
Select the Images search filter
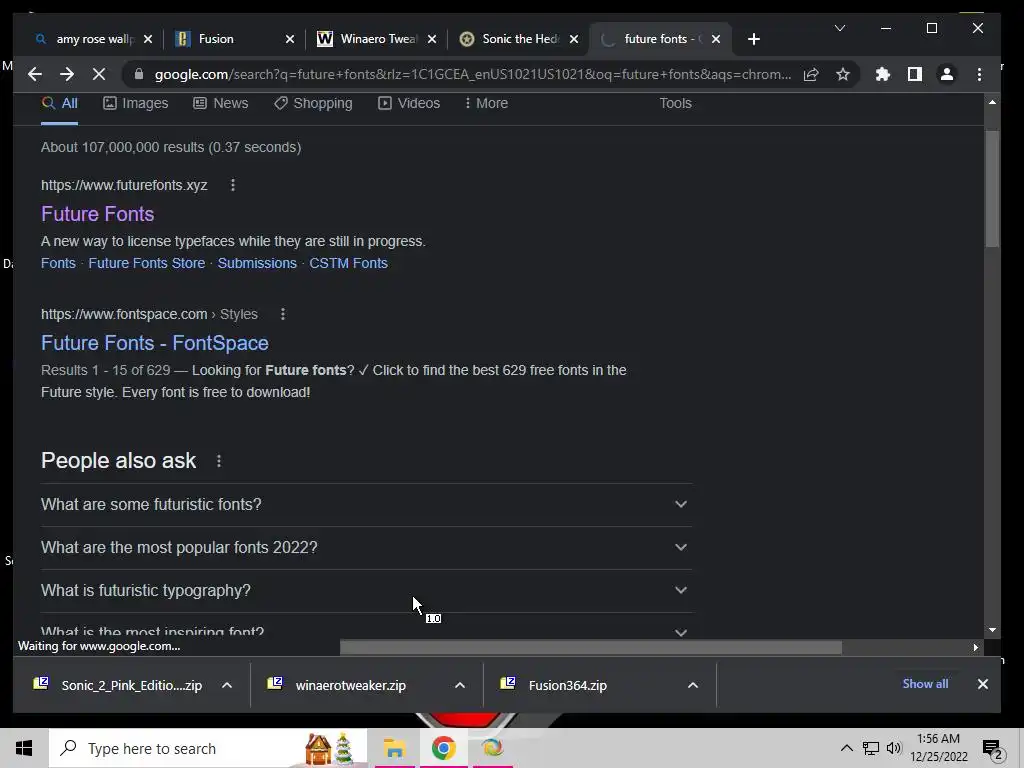(136, 103)
